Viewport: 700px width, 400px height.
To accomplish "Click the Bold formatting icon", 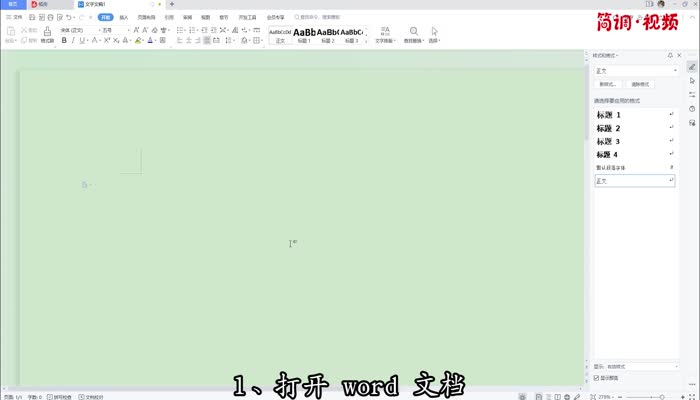I will [64, 41].
